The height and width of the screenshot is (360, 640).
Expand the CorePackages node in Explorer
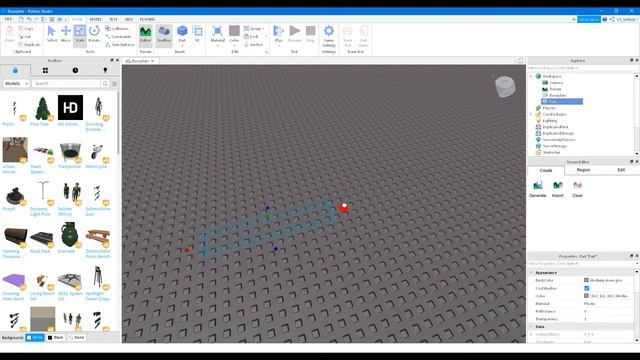531,114
